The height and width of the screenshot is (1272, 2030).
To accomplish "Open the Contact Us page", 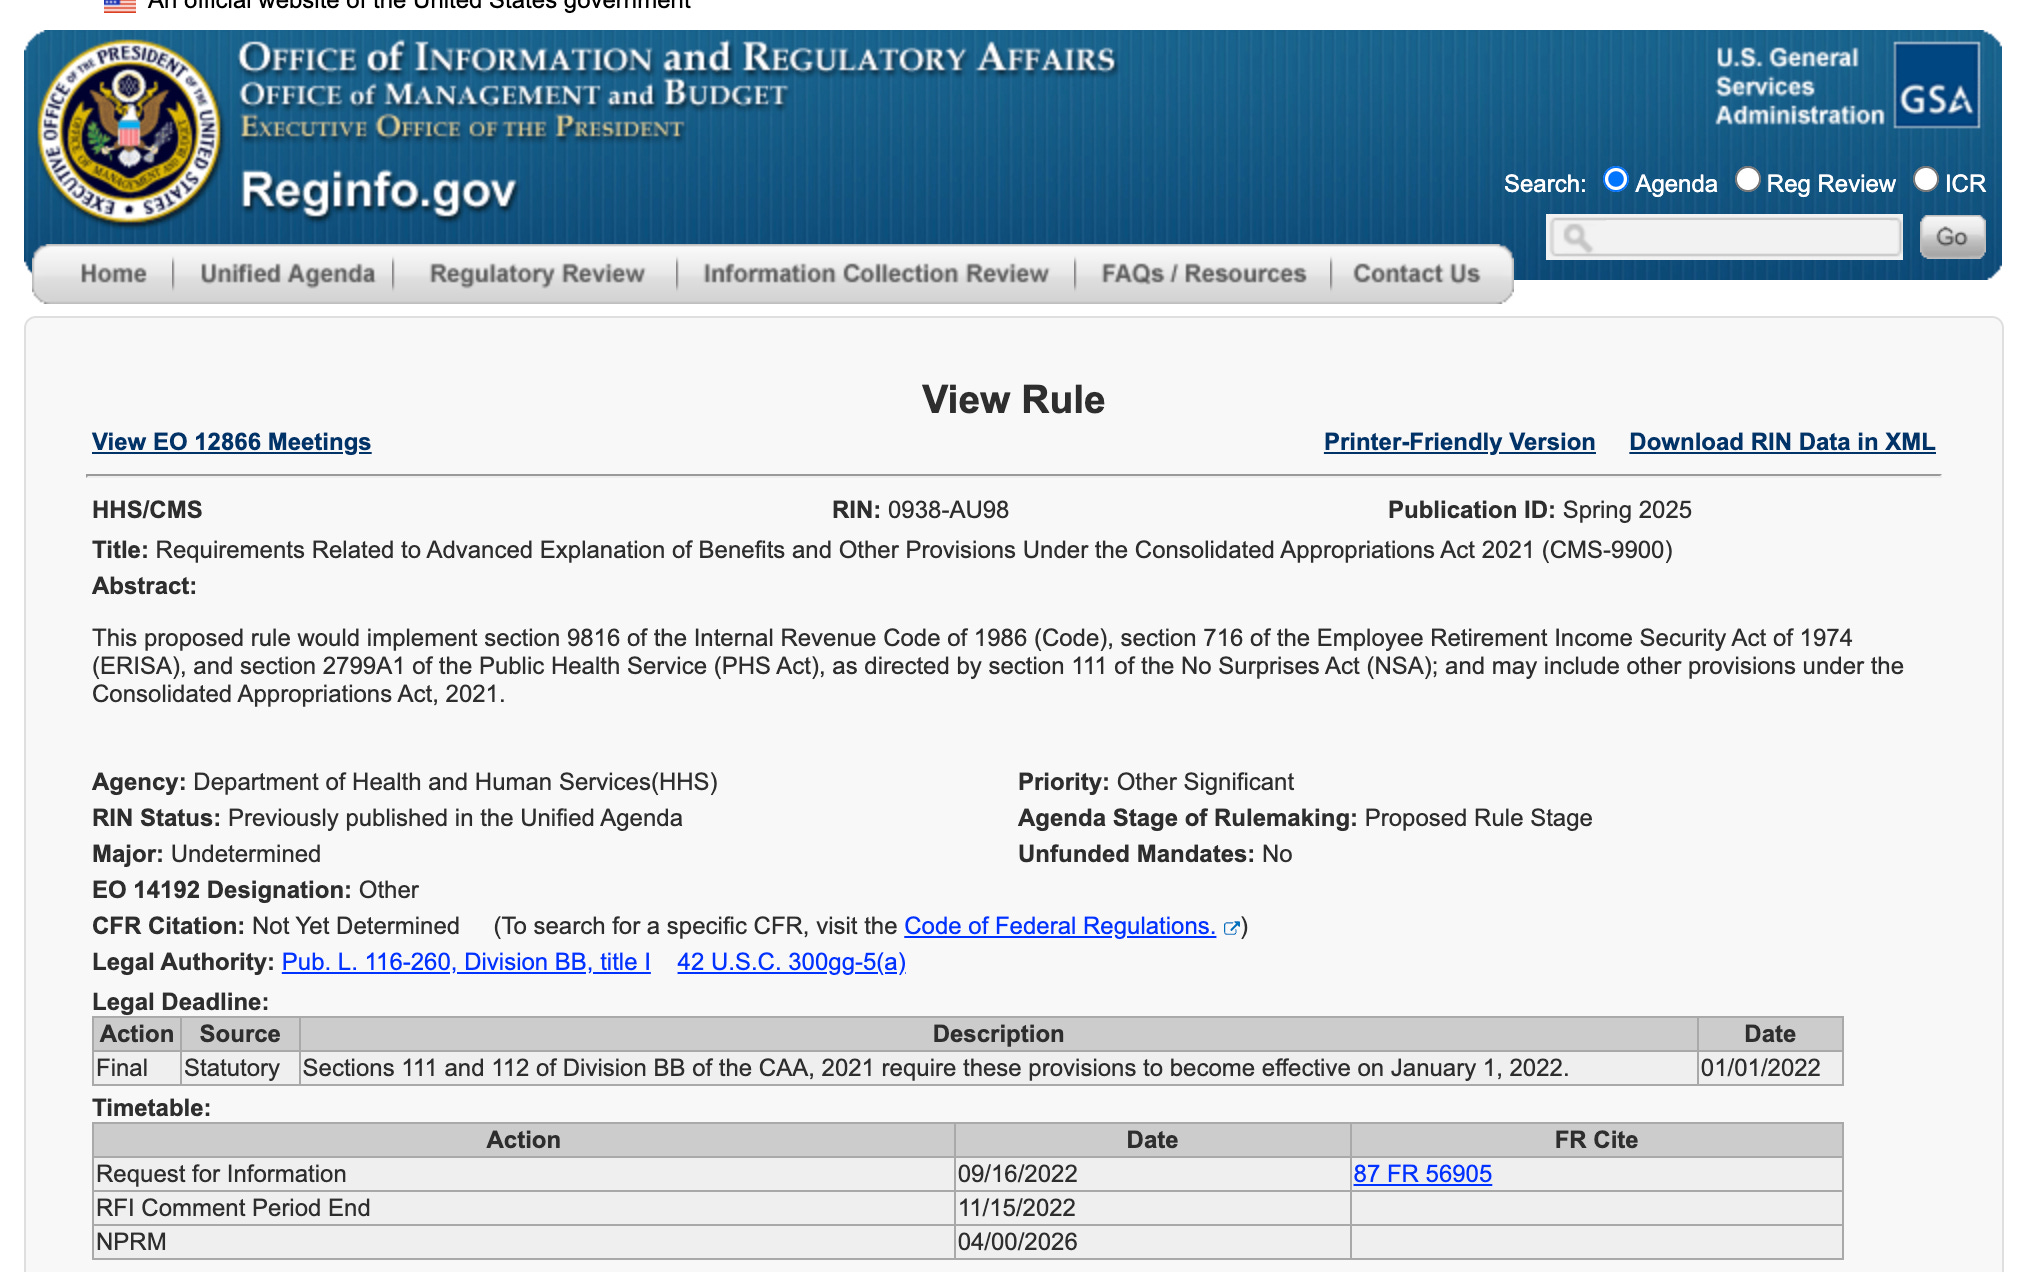I will click(1415, 274).
